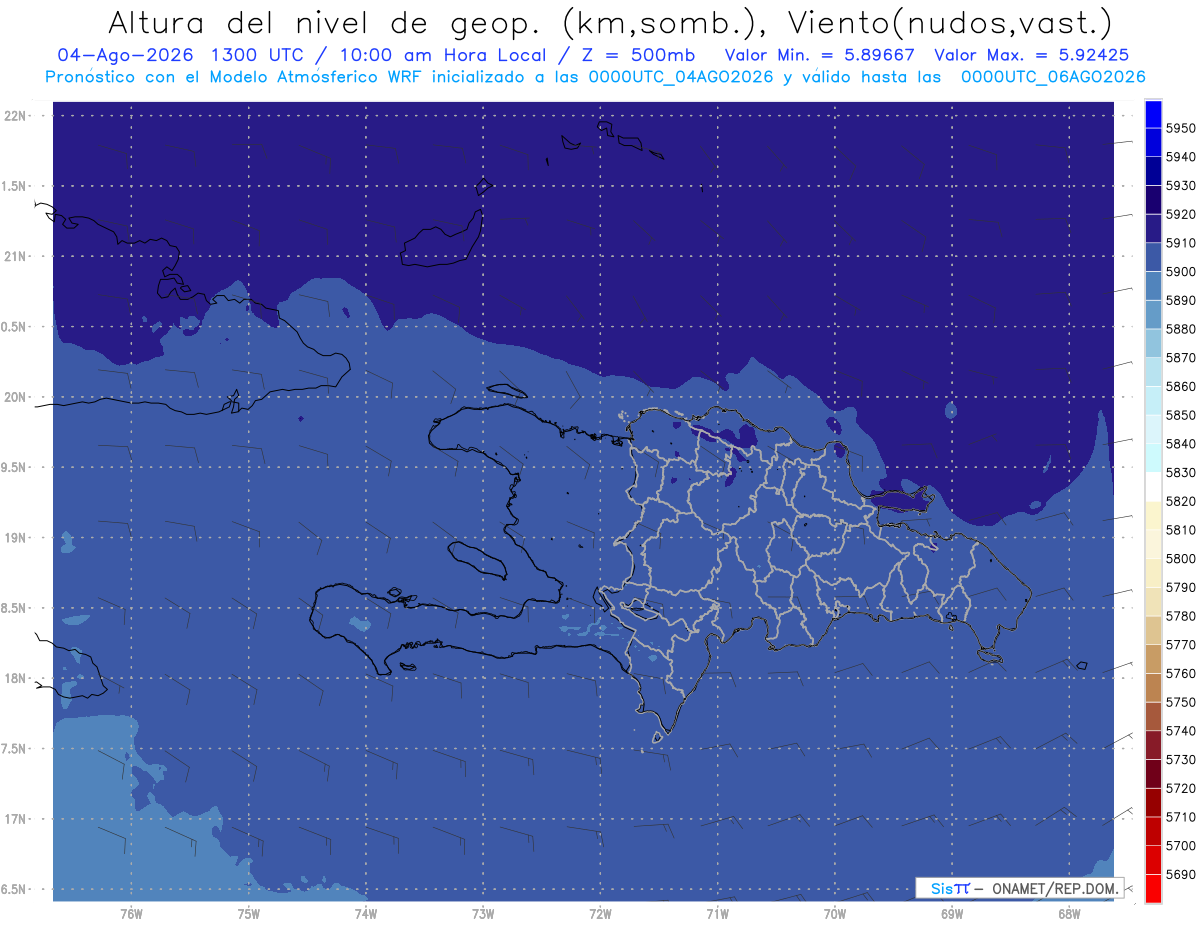Click the 72W longitude axis label
The width and height of the screenshot is (1200, 927).
coord(600,913)
